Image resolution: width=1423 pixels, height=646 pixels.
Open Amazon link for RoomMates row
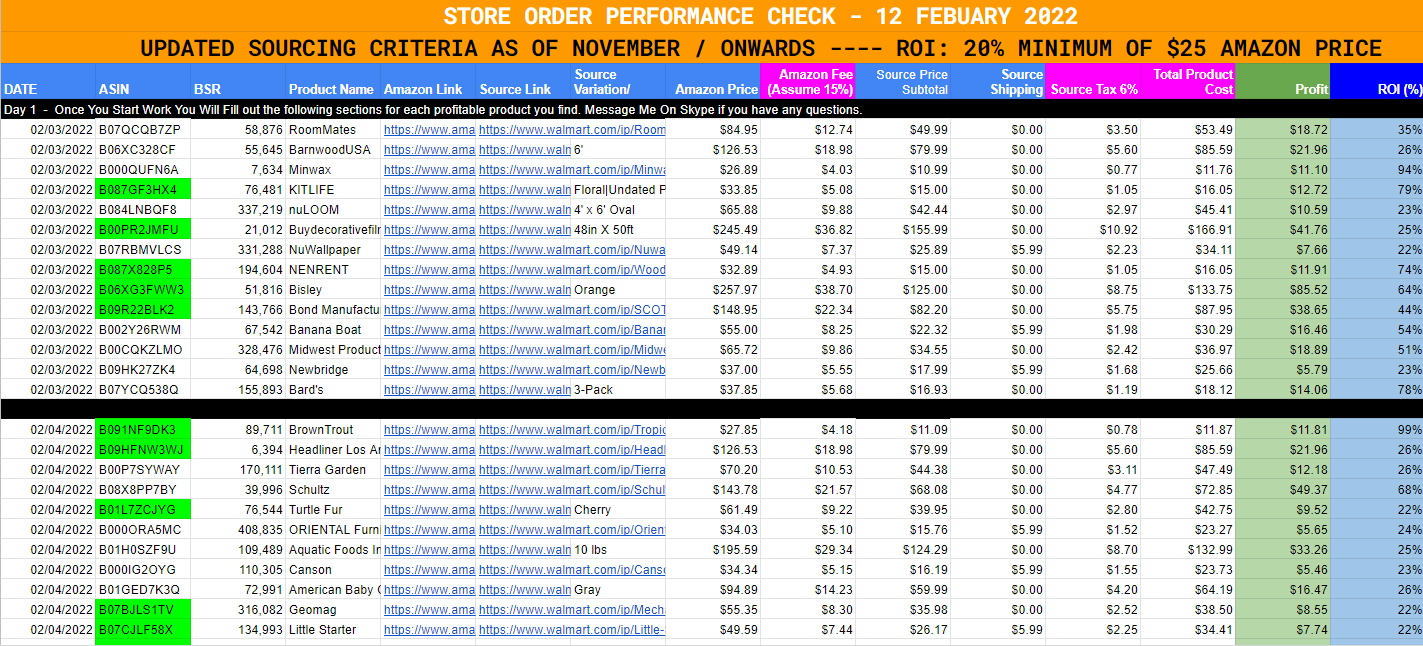(x=429, y=129)
